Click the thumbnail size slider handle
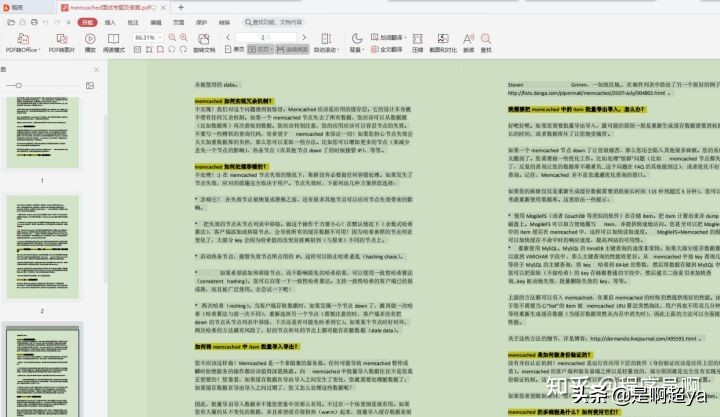 pos(18,85)
